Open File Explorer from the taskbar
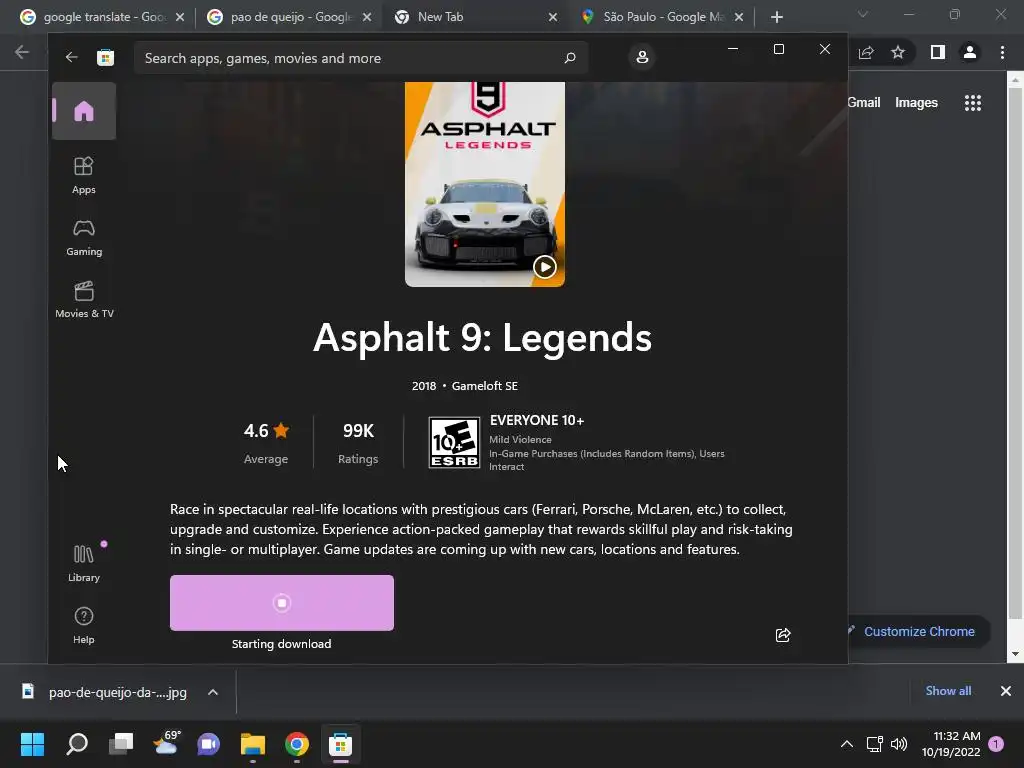The width and height of the screenshot is (1024, 768). pyautogui.click(x=253, y=744)
